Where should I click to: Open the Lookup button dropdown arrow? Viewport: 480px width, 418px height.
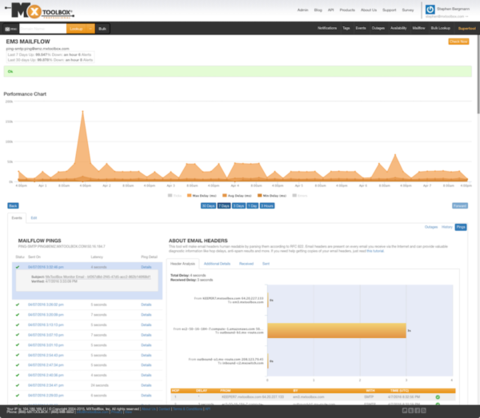pos(91,29)
